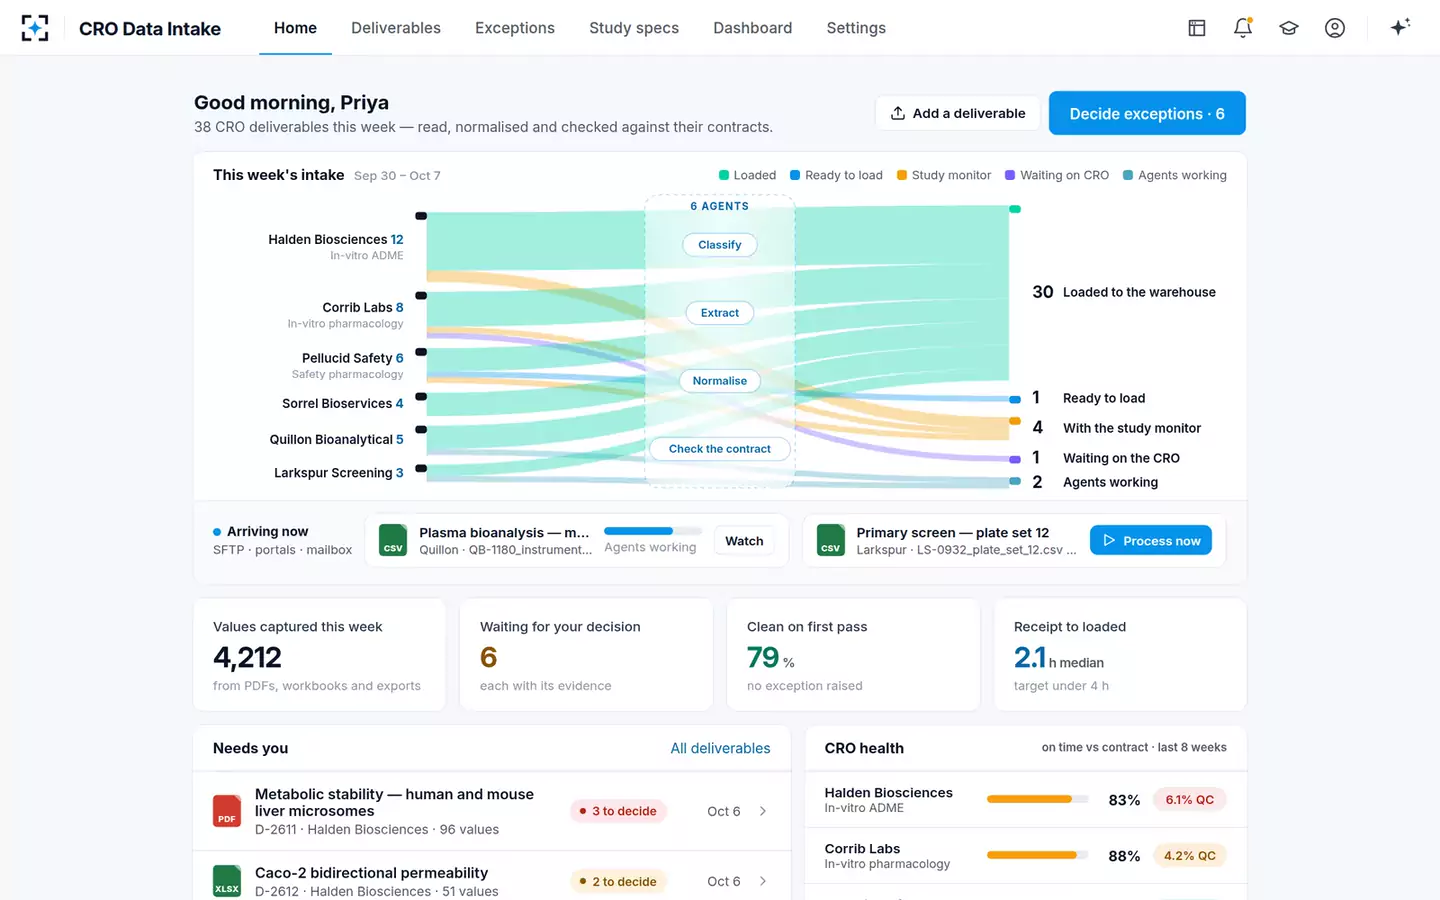Open Metabolic stability row chevron
The width and height of the screenshot is (1440, 900).
pyautogui.click(x=763, y=811)
